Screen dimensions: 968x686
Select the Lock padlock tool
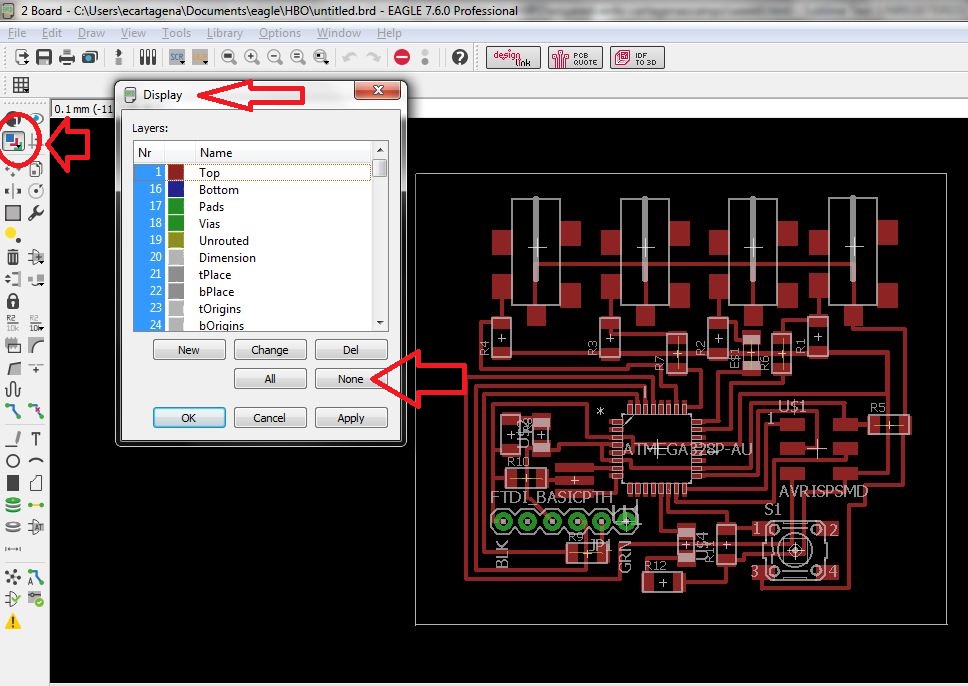[x=13, y=301]
